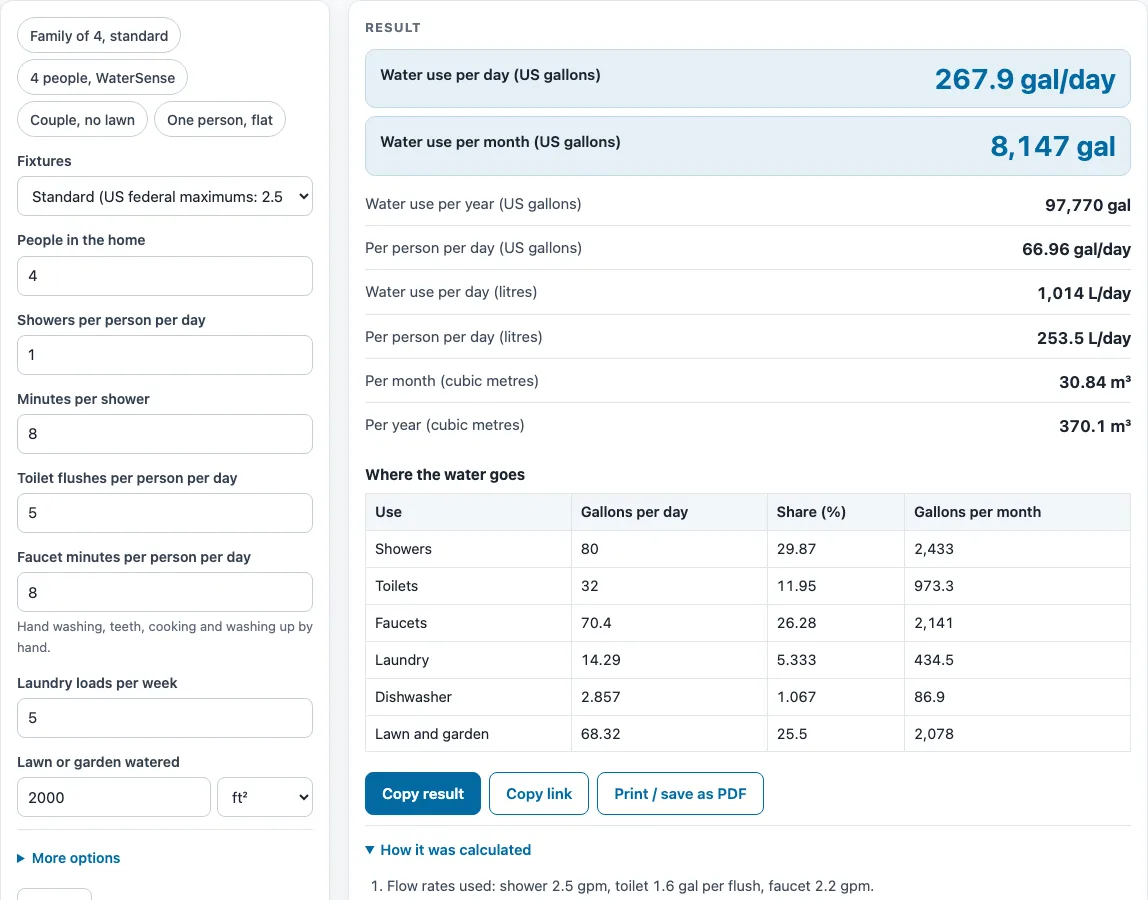Click the Copy link button
1148x900 pixels.
539,793
